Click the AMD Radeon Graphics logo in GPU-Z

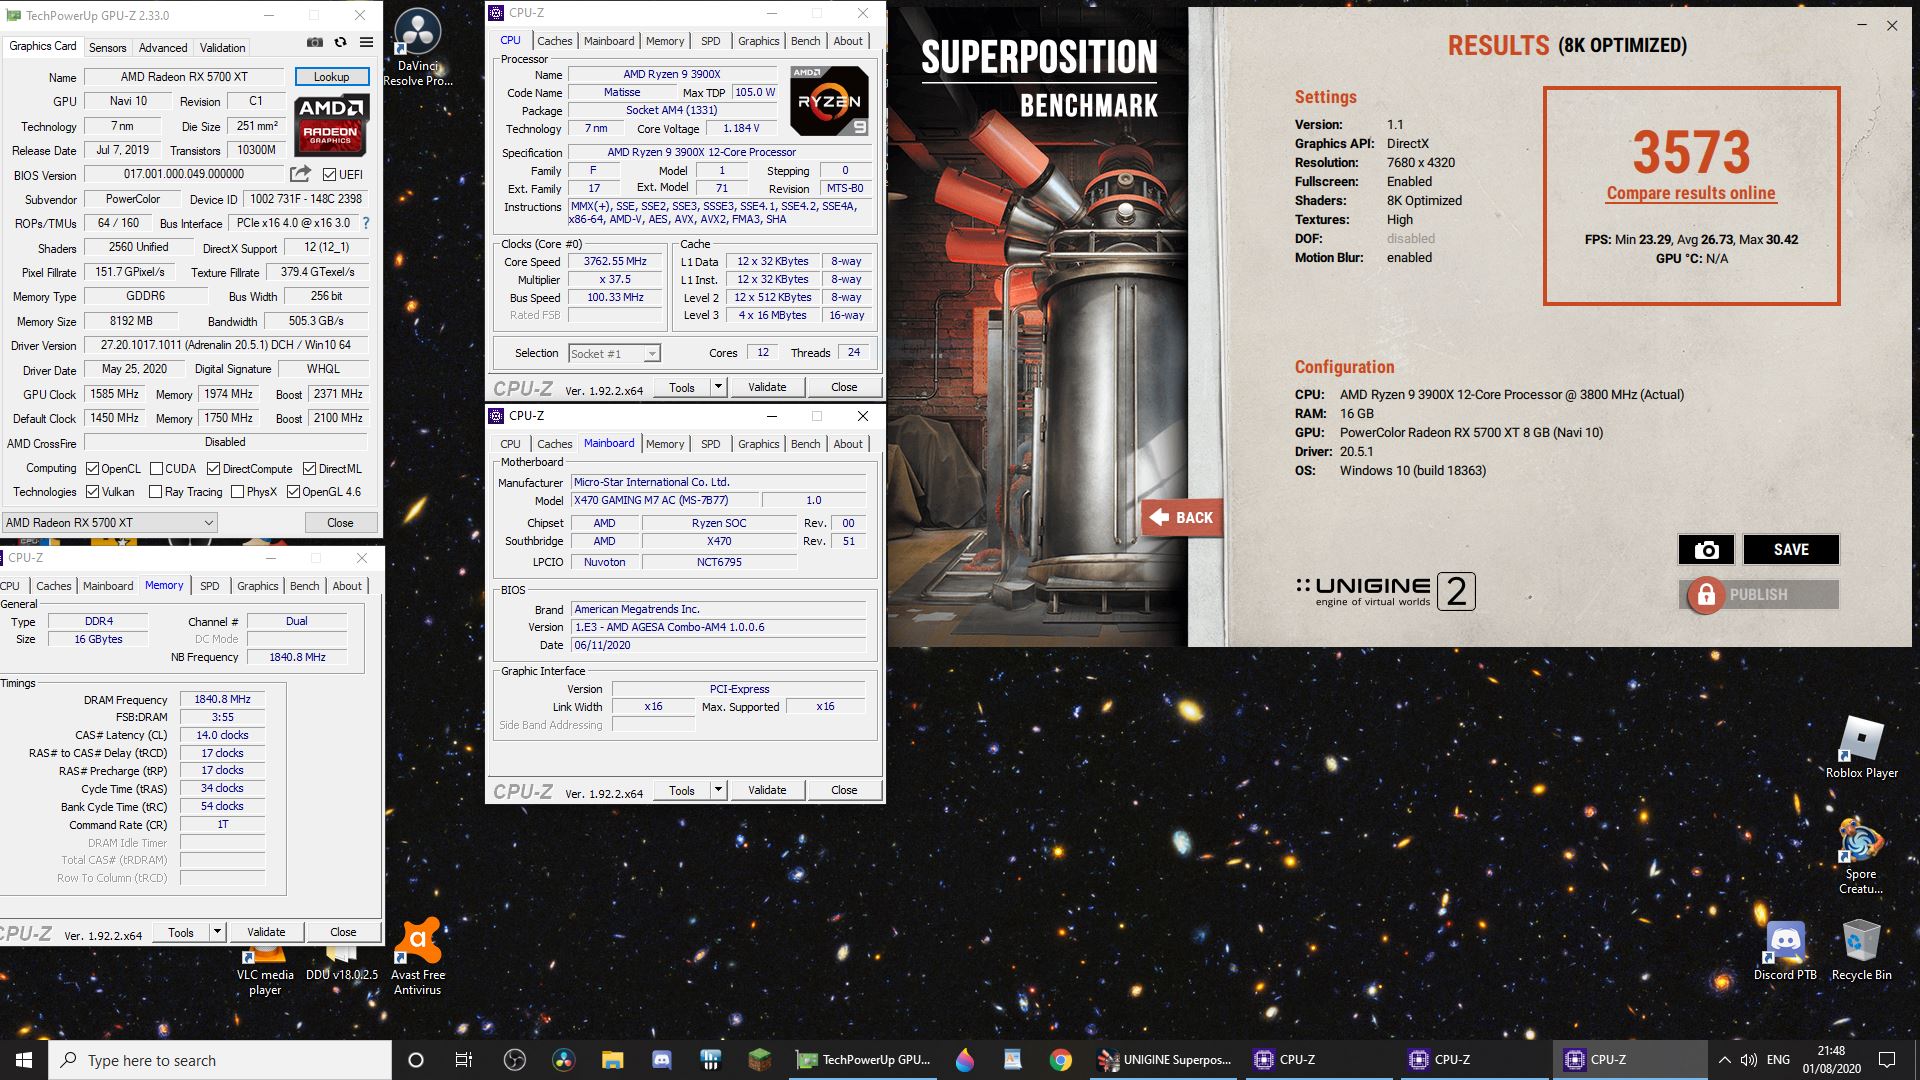pos(331,124)
